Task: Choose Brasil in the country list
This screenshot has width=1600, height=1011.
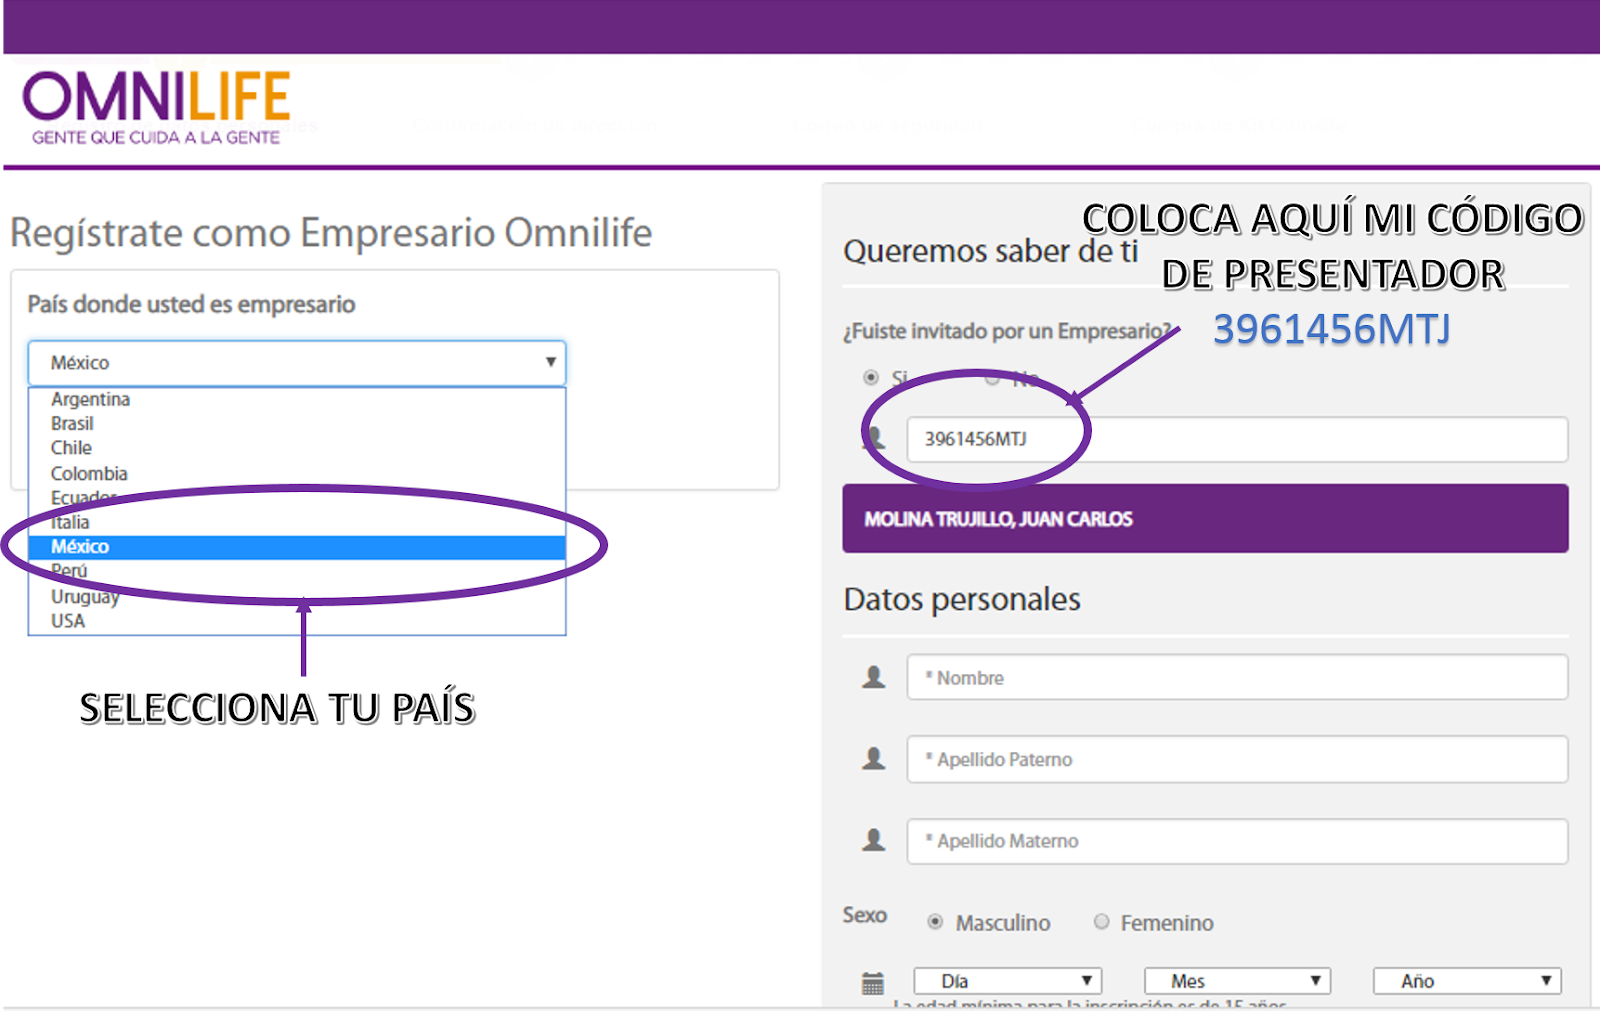Action: tap(297, 424)
